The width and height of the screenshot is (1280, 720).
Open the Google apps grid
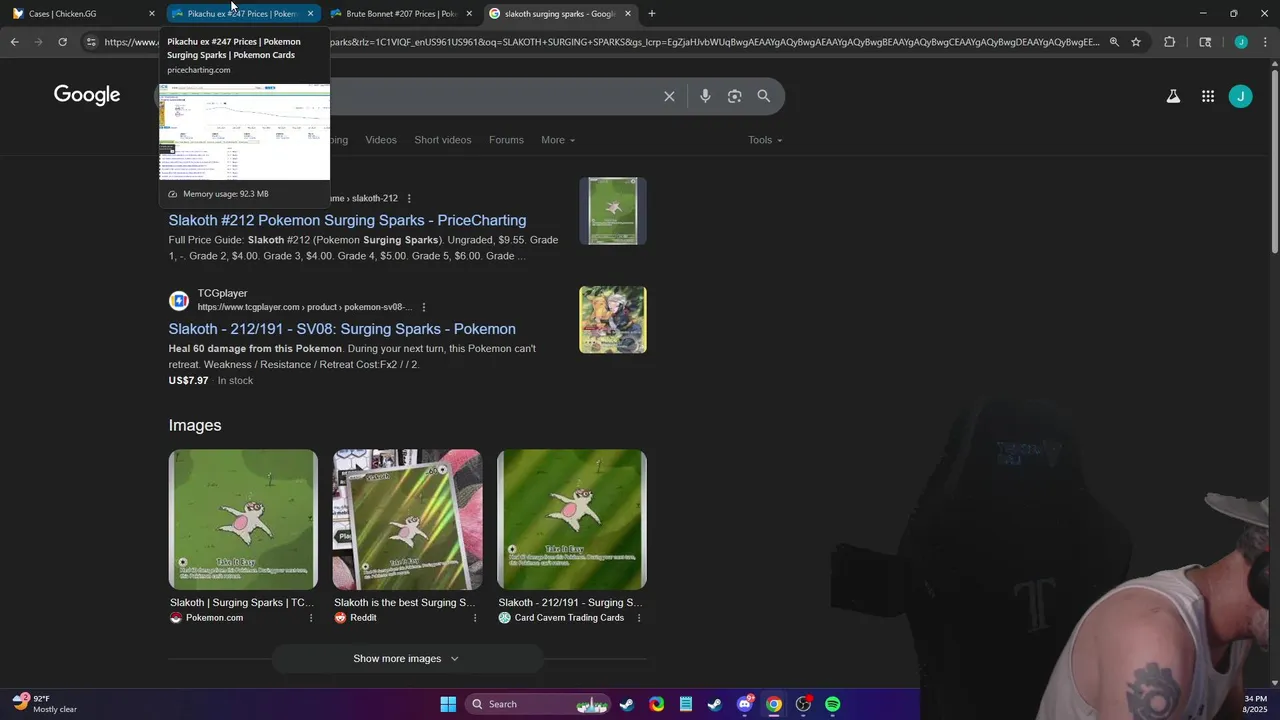[x=1208, y=96]
